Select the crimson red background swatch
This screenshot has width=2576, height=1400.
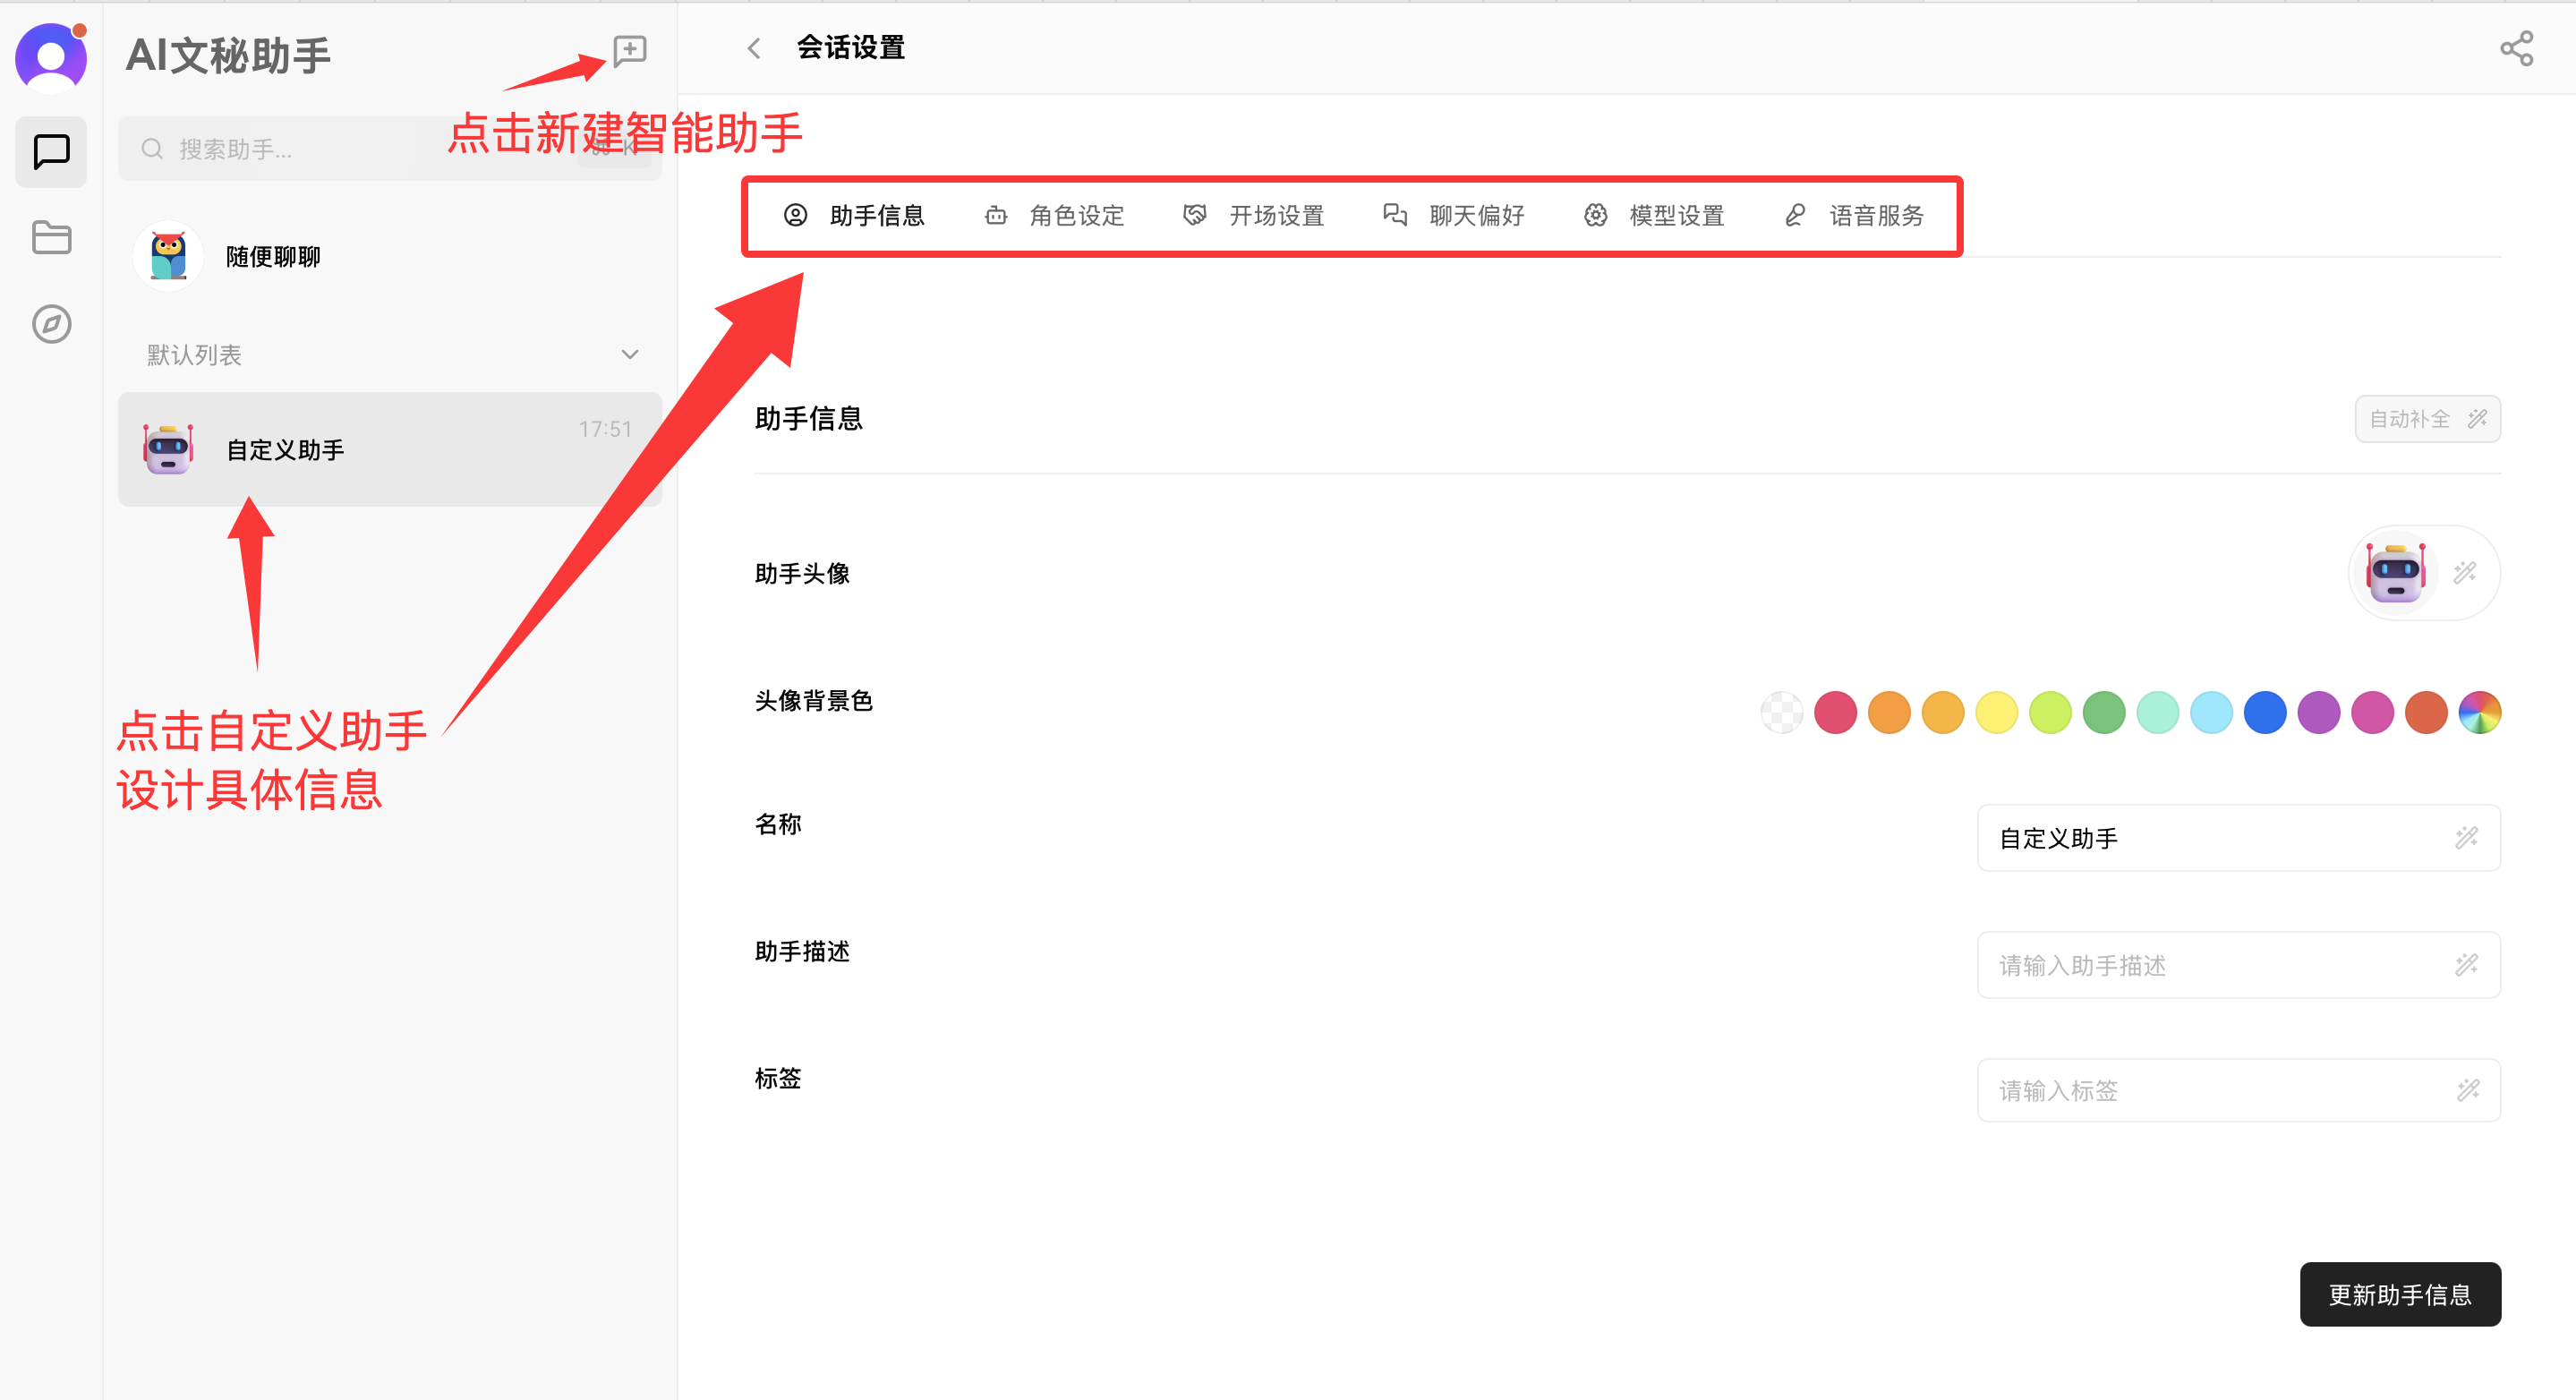[1835, 713]
